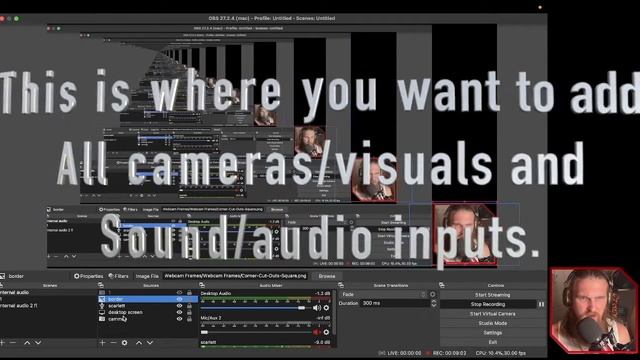Remove selected scene with minus icon
The image size is (640, 360).
(13, 343)
